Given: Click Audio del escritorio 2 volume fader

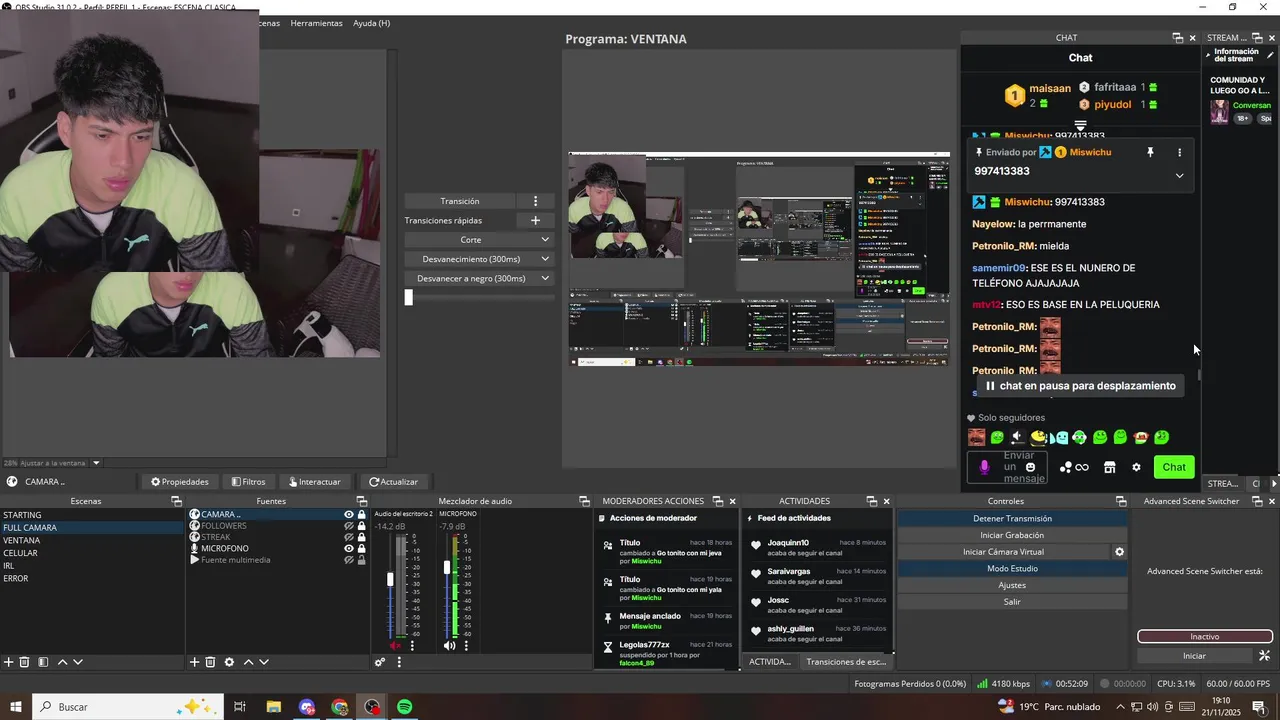Looking at the screenshot, I should click(x=390, y=579).
